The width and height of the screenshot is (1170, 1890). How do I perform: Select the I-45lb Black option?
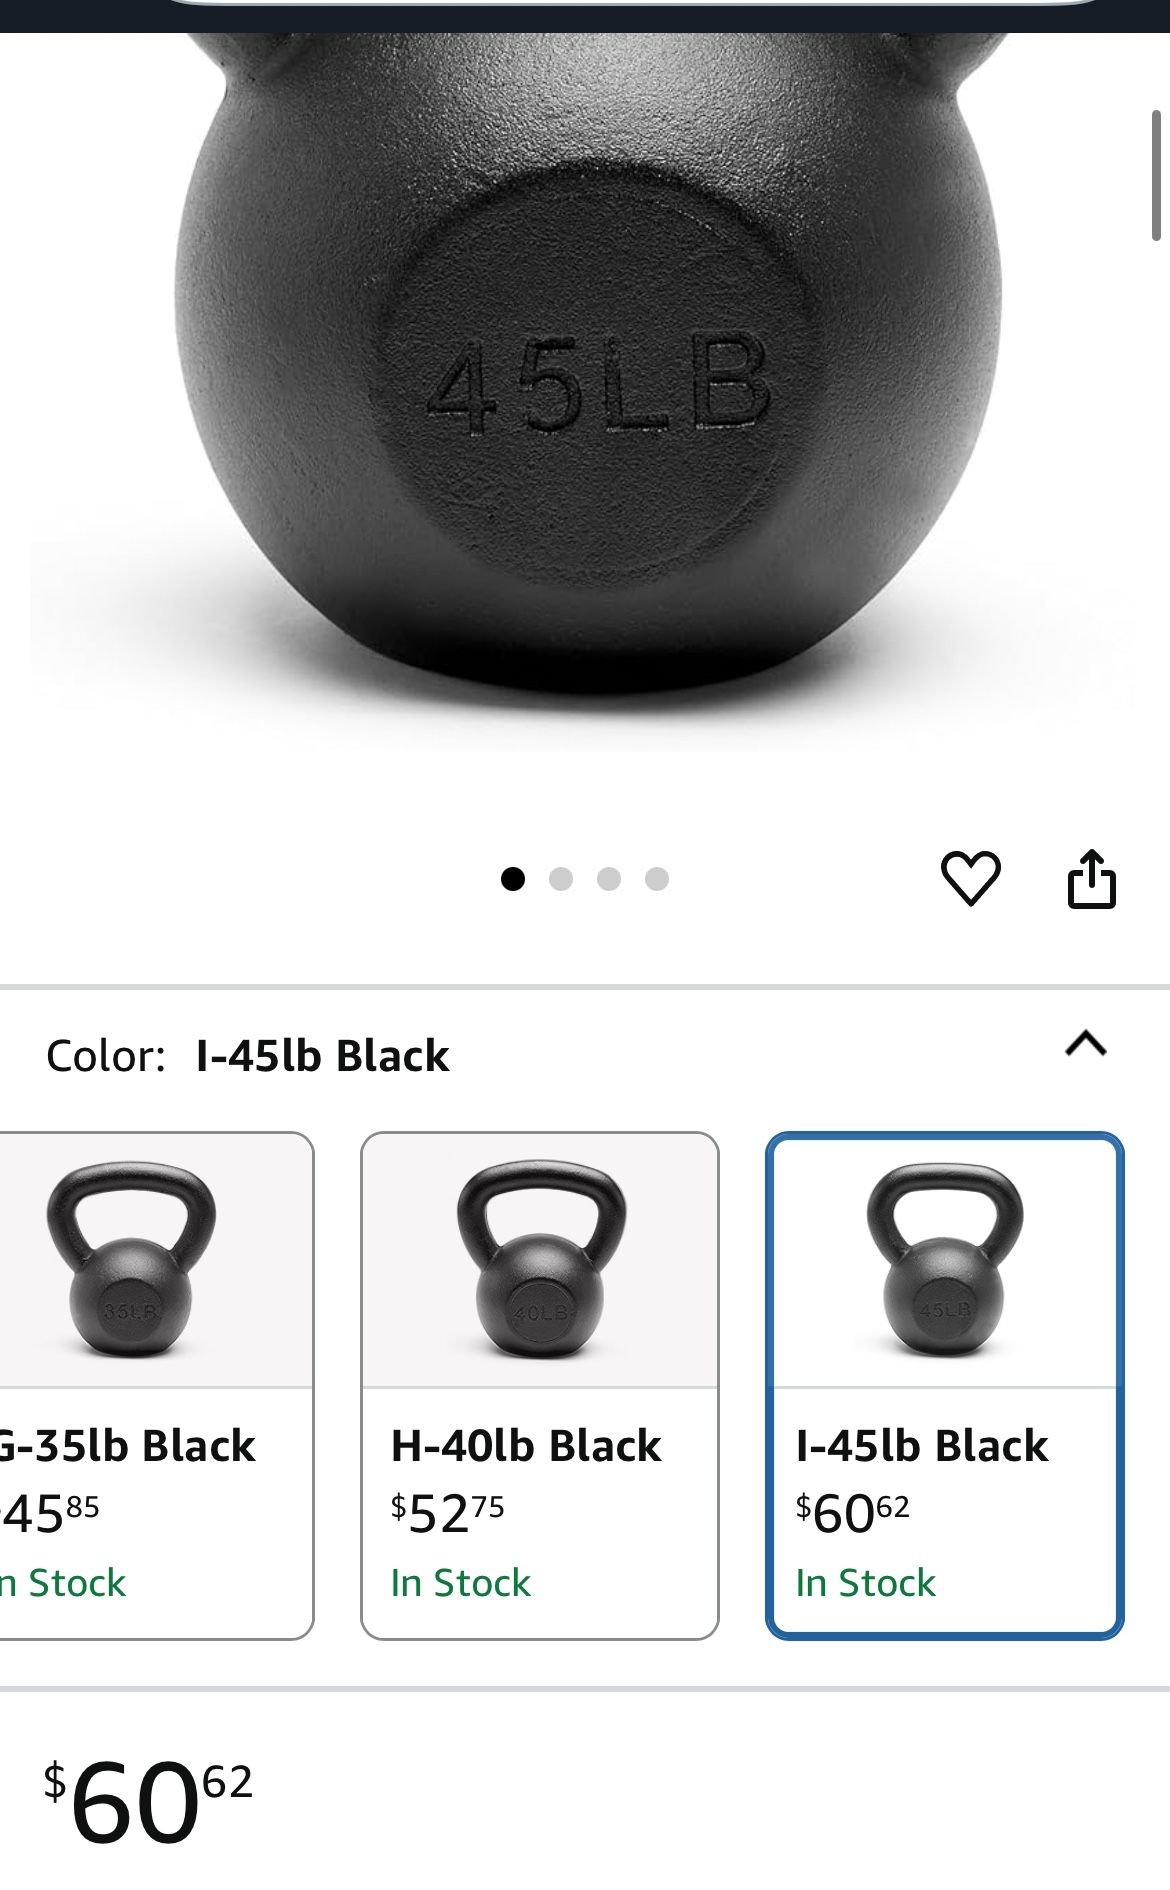[945, 1385]
